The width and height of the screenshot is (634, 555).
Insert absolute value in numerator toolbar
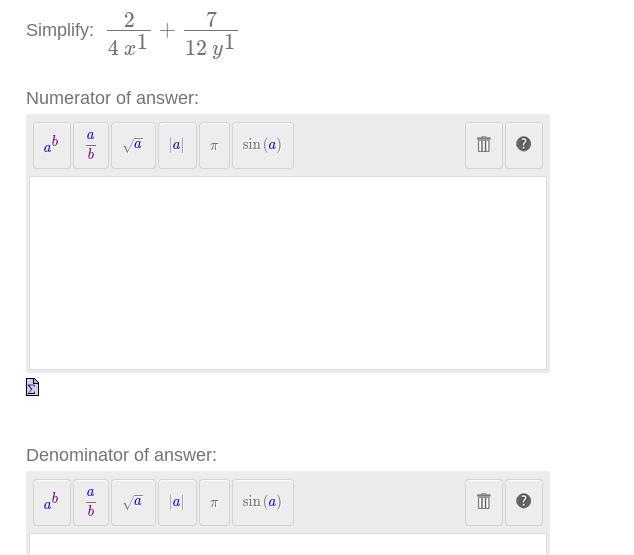(x=177, y=145)
